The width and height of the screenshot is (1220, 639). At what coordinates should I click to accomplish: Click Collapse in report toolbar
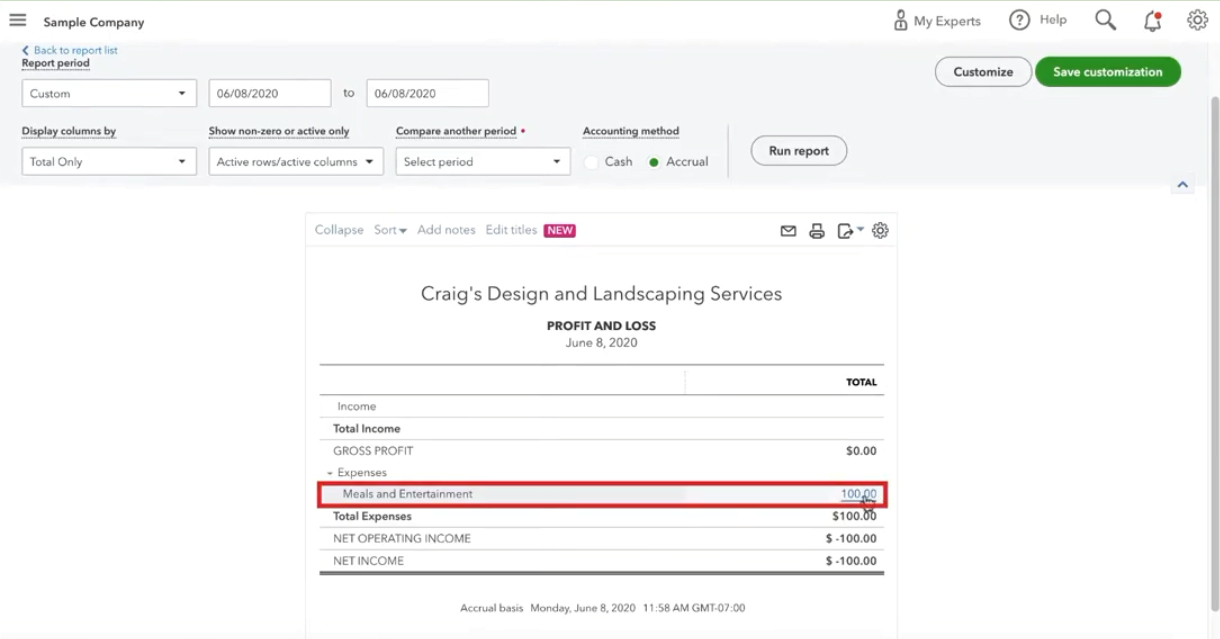(x=339, y=230)
